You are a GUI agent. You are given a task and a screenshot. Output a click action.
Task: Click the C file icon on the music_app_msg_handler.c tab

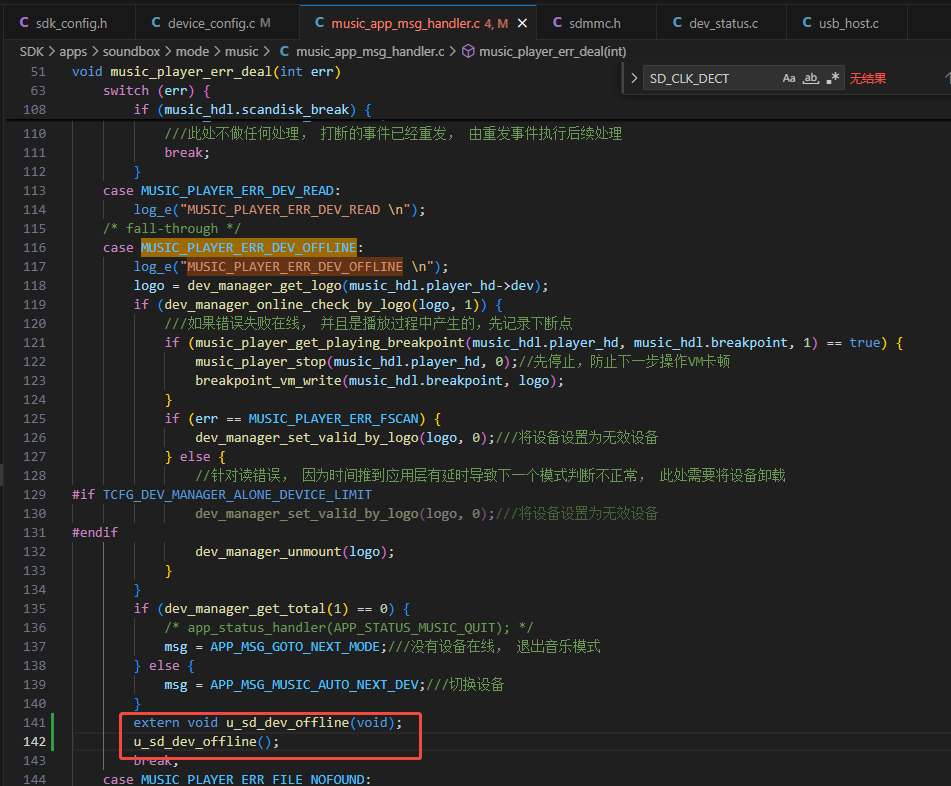click(320, 23)
